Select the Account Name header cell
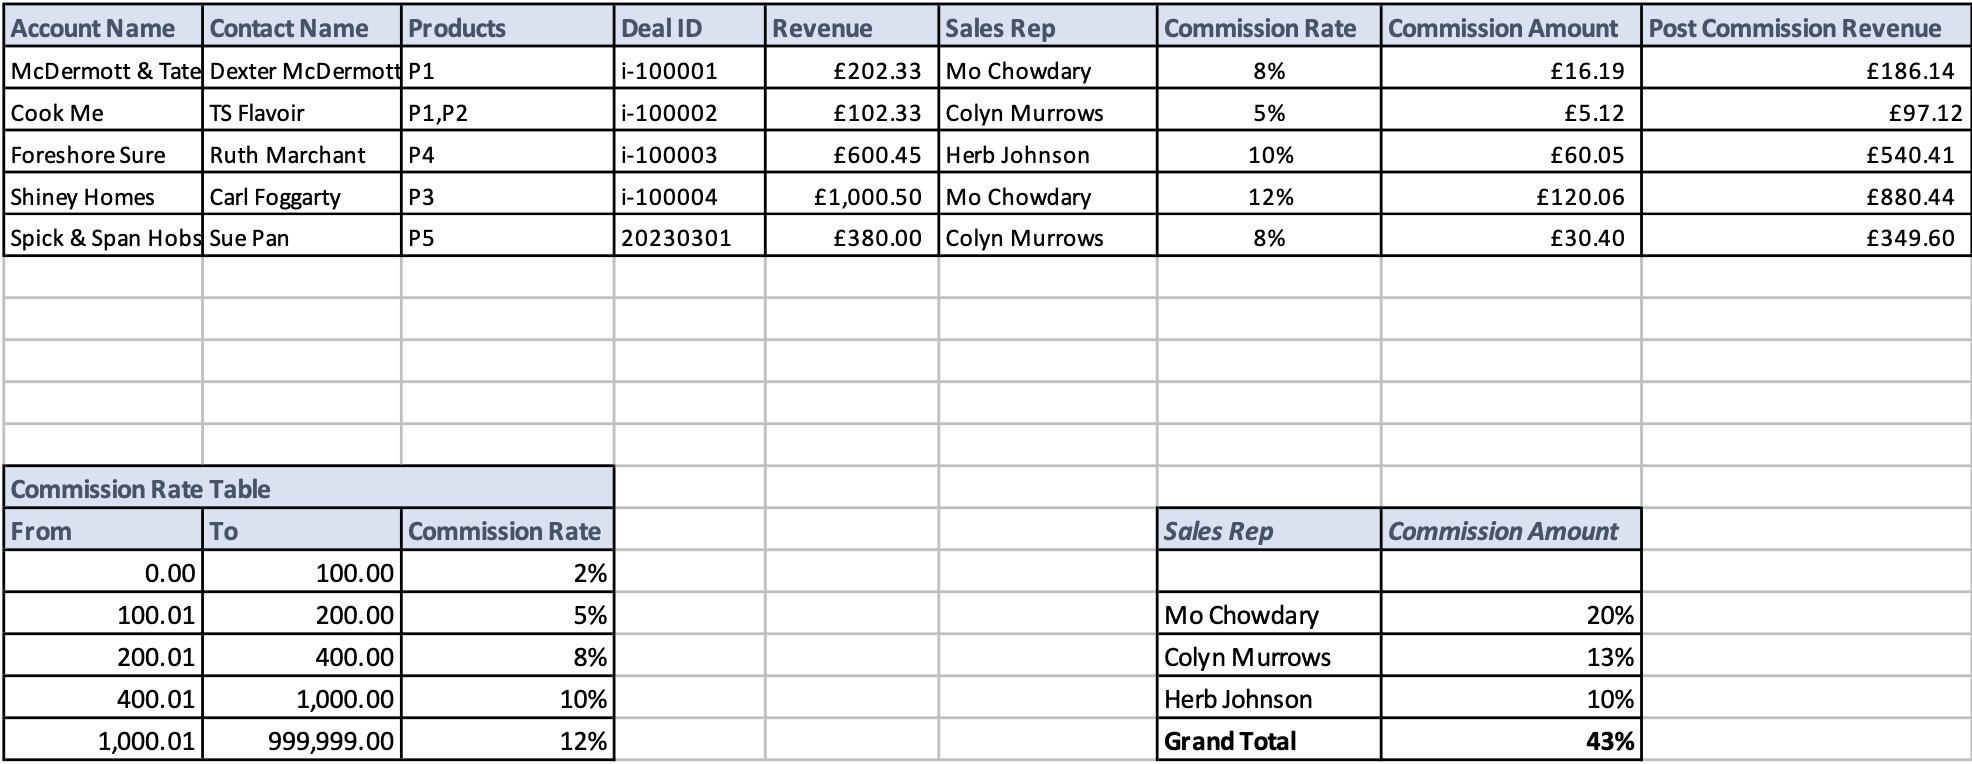1972x764 pixels. (103, 28)
